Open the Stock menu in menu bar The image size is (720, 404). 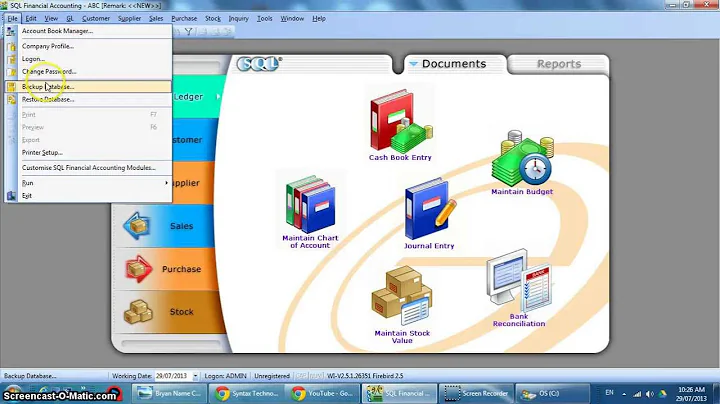pyautogui.click(x=213, y=19)
